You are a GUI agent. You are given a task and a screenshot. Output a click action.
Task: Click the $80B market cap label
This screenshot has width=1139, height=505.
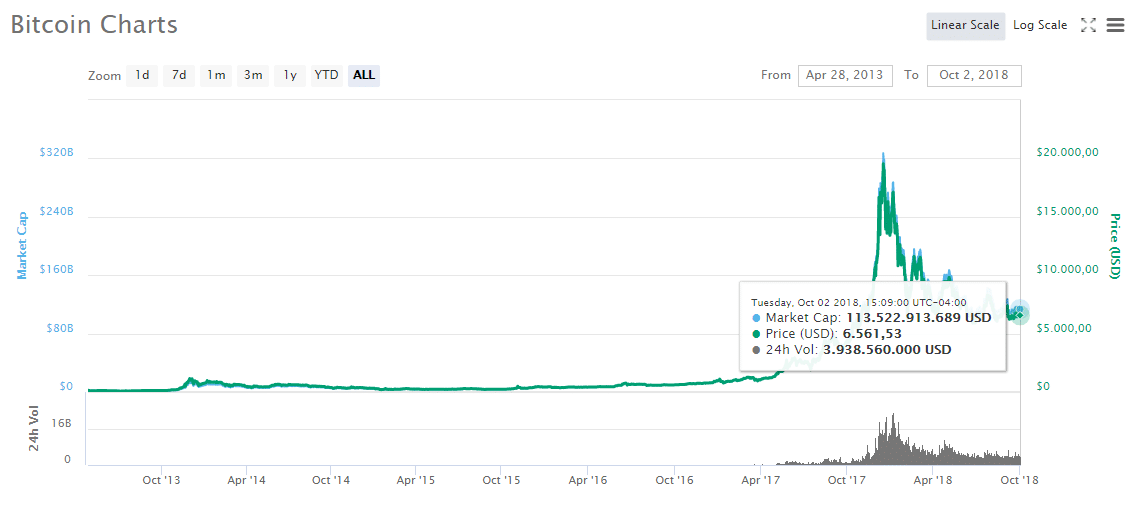point(59,328)
